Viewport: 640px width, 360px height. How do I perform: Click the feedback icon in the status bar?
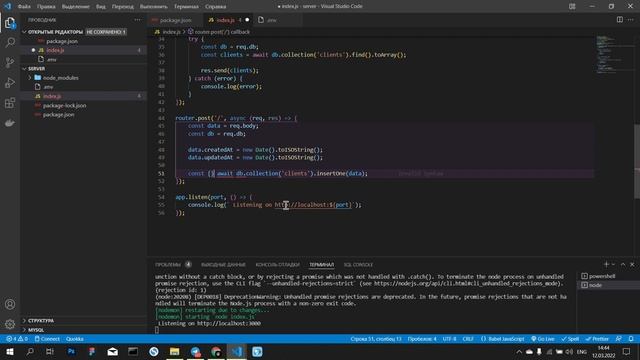pos(619,339)
